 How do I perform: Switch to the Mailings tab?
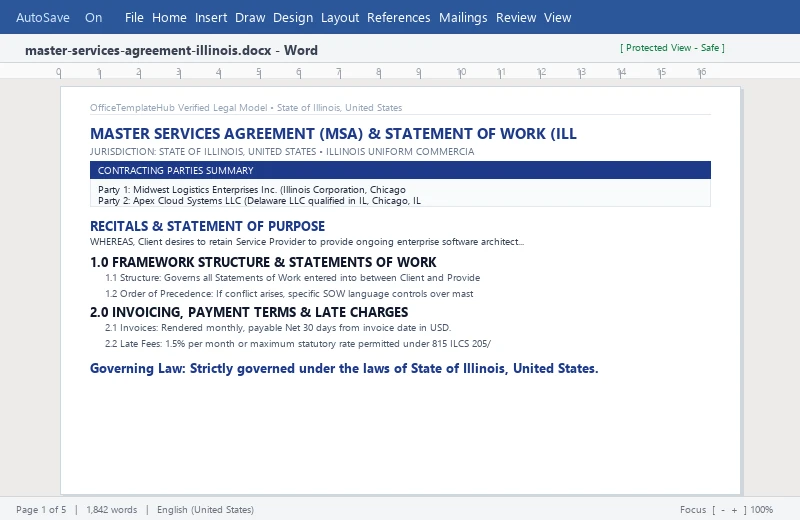click(x=463, y=17)
